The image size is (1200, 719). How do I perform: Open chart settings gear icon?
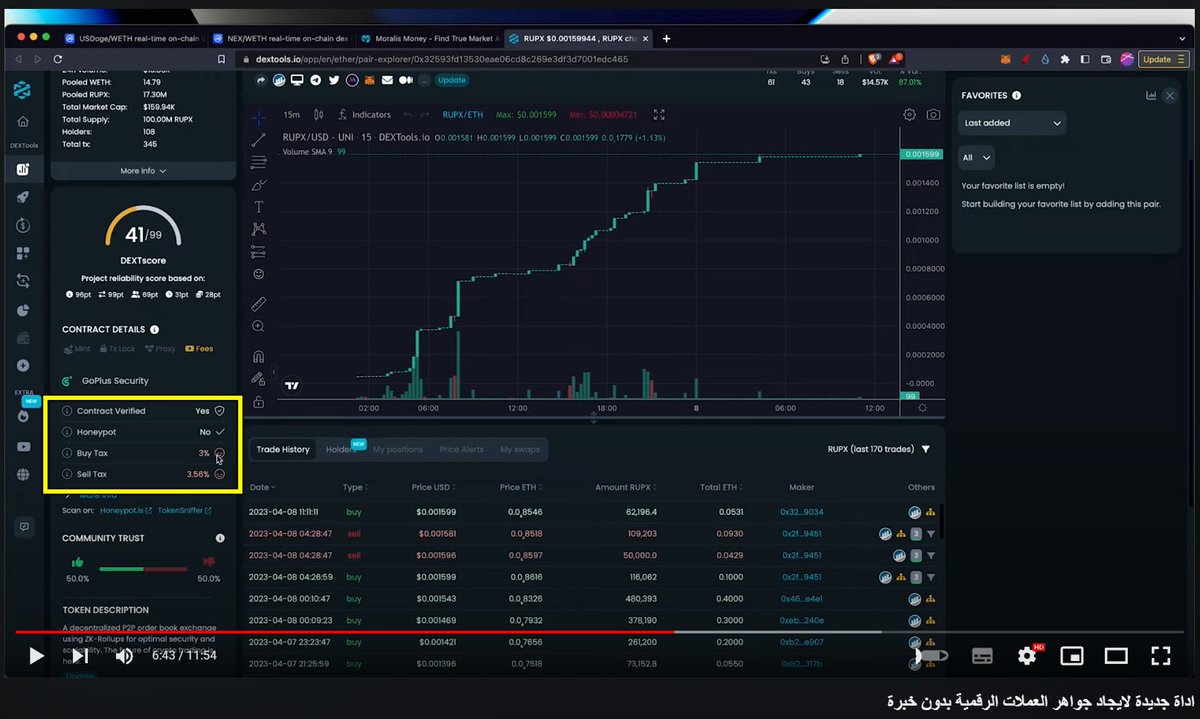click(x=909, y=115)
